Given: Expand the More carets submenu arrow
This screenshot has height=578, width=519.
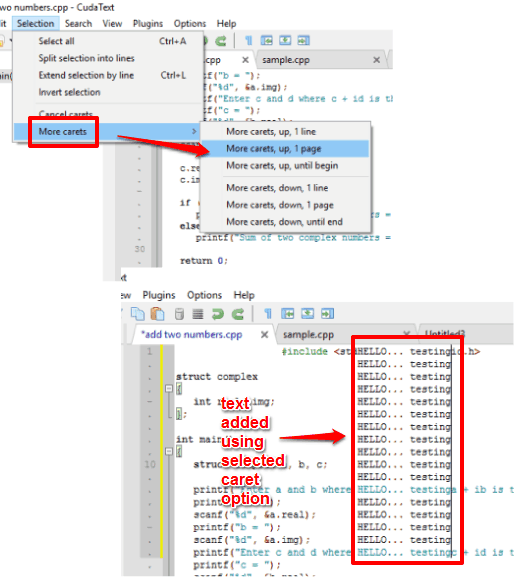Looking at the screenshot, I should (x=194, y=132).
